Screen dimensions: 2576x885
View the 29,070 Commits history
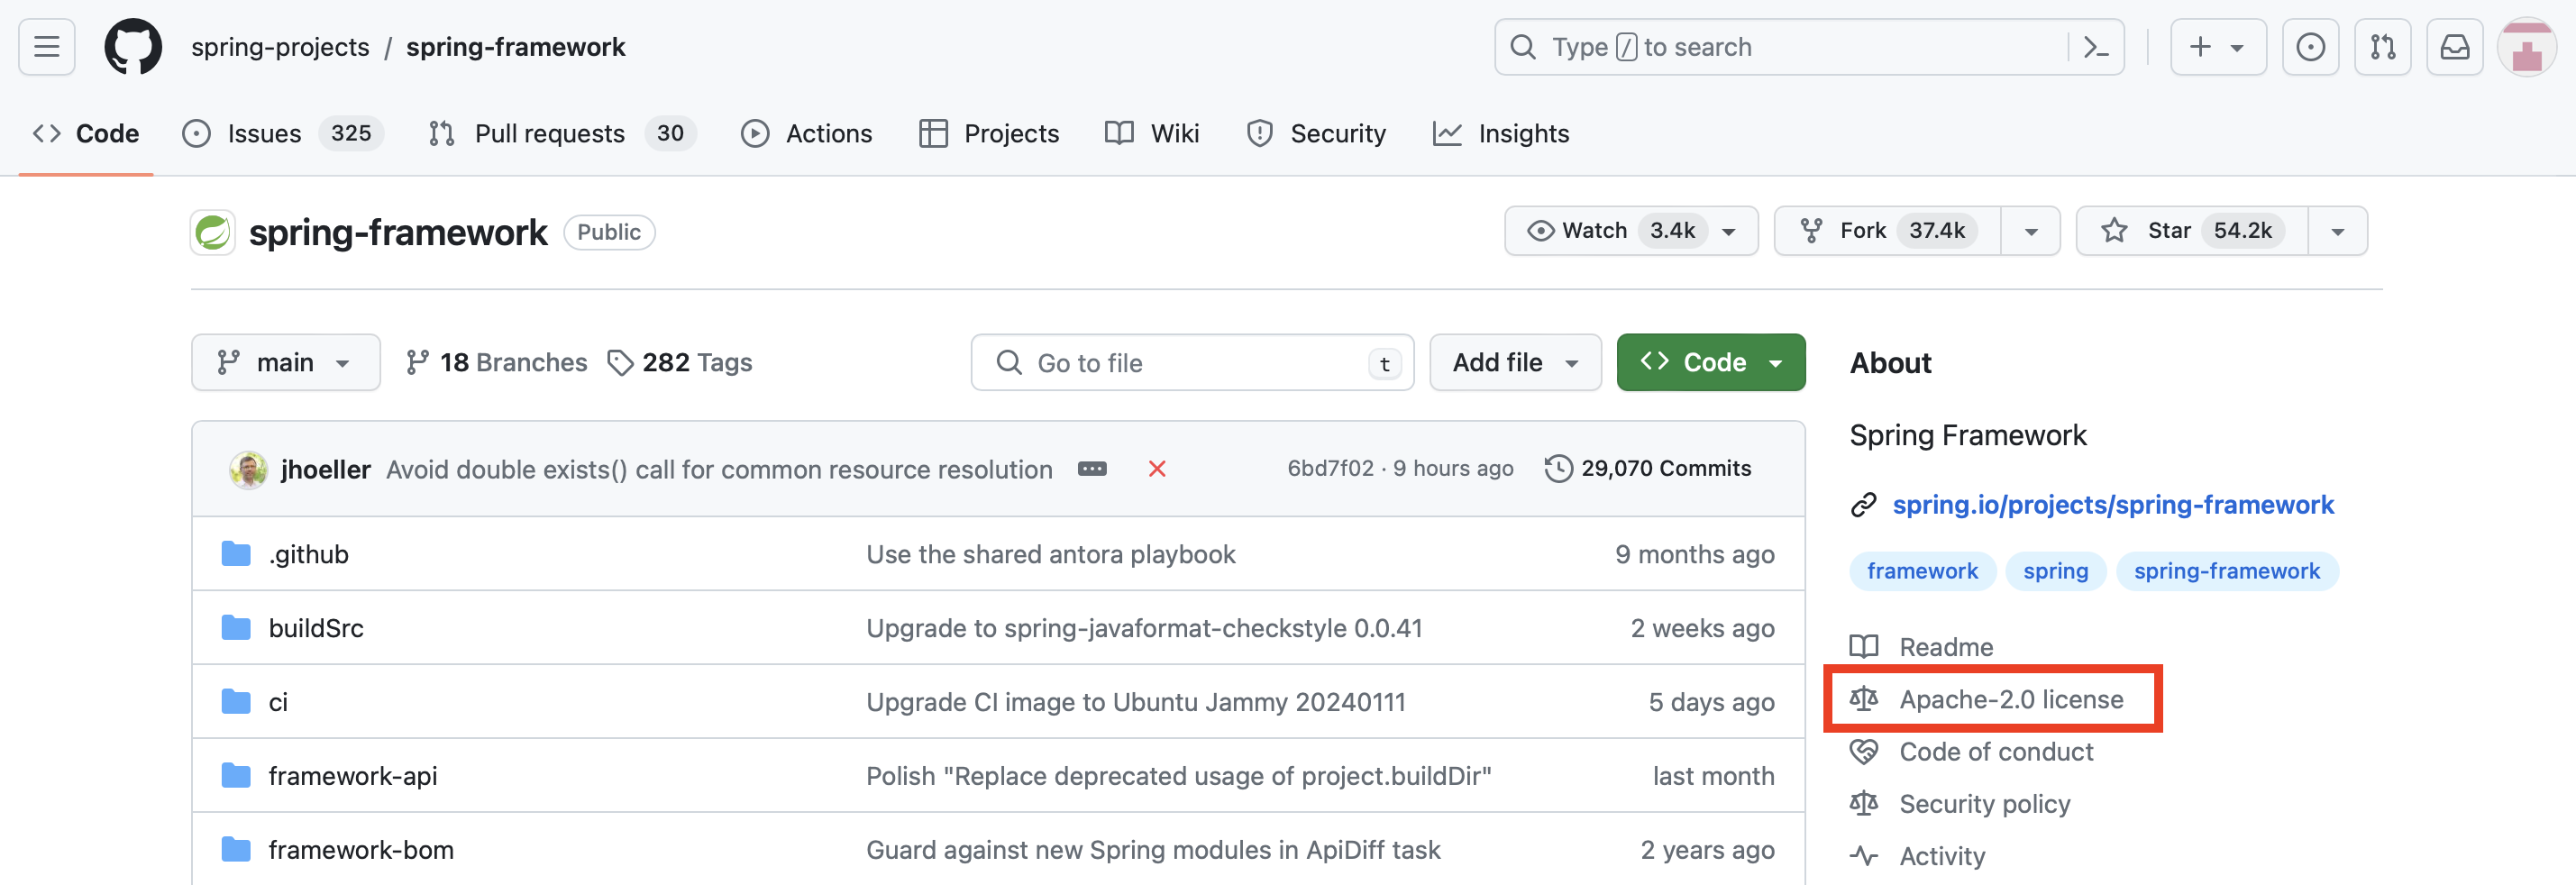[x=1648, y=468]
